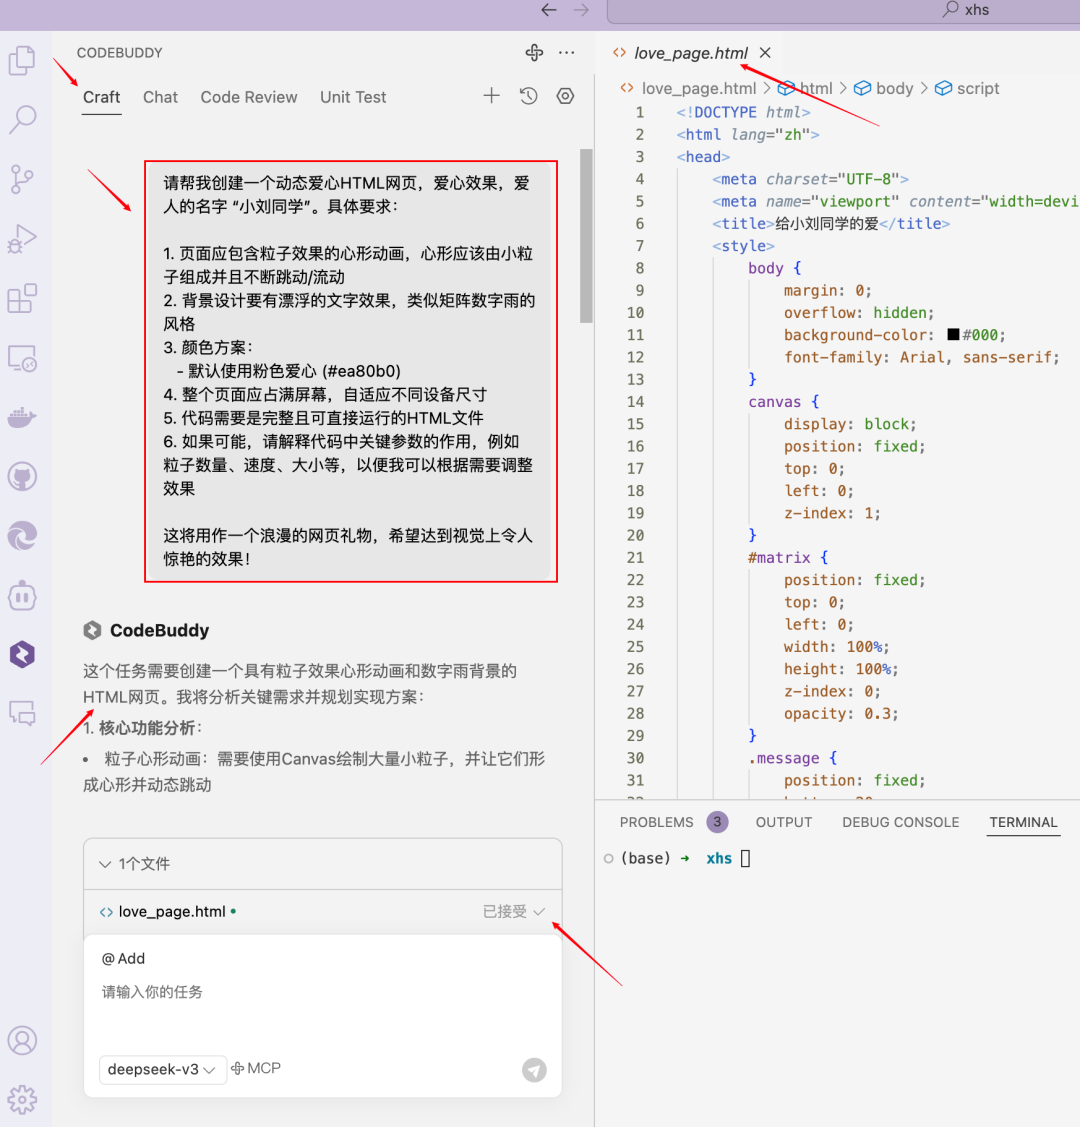
Task: Open the deepseek-v3 model dropdown
Action: 162,1070
